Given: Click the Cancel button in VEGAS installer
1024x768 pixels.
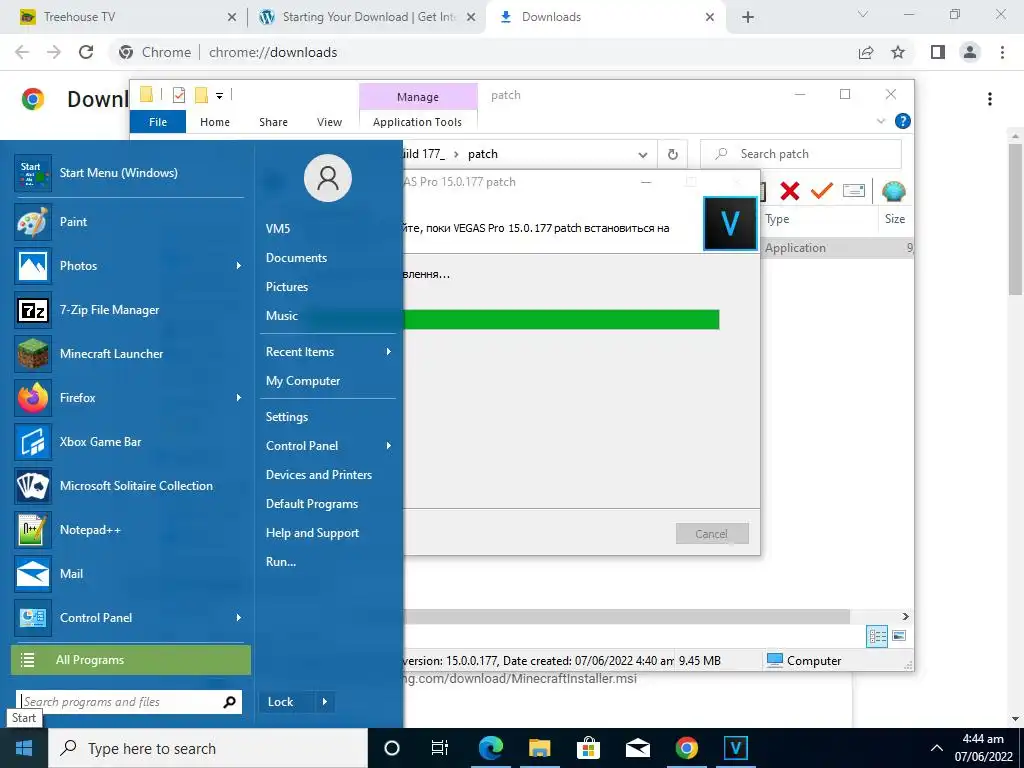Looking at the screenshot, I should click(x=712, y=534).
